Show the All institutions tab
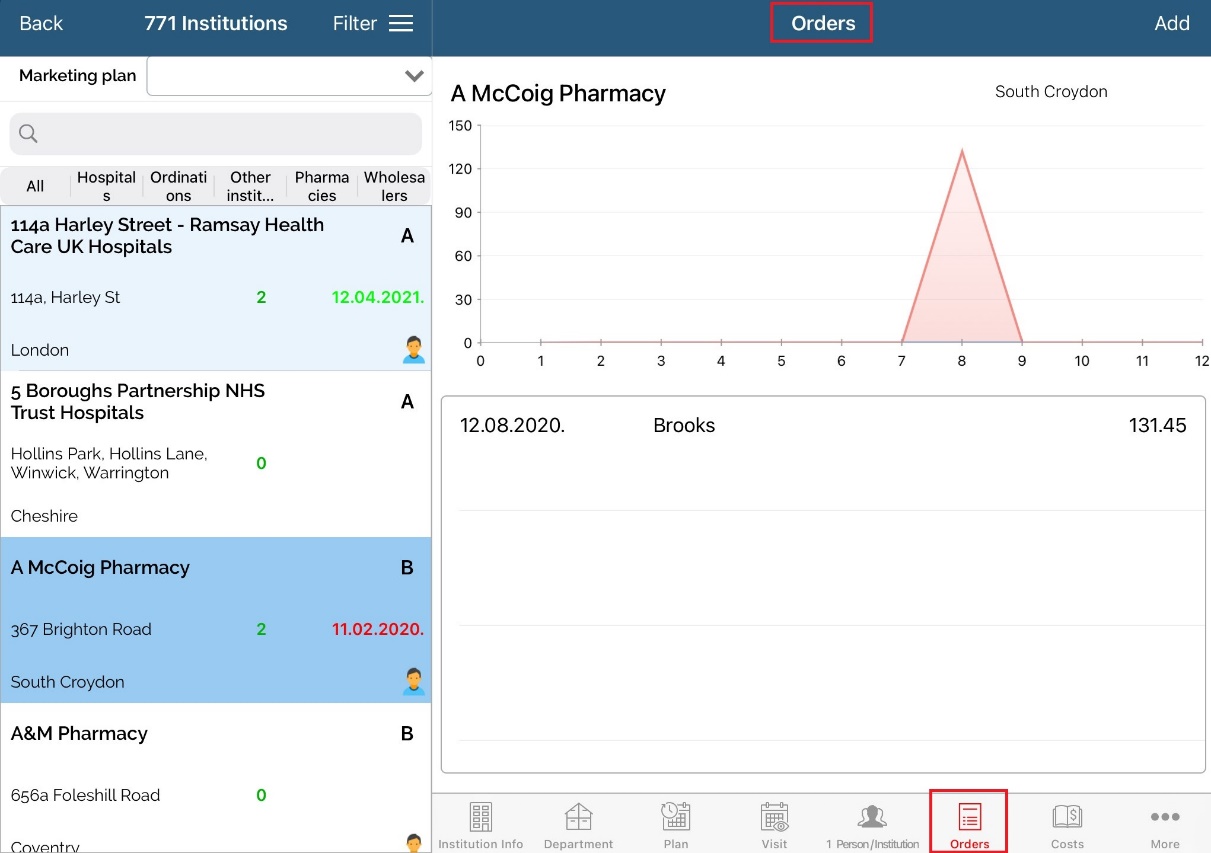 point(35,186)
